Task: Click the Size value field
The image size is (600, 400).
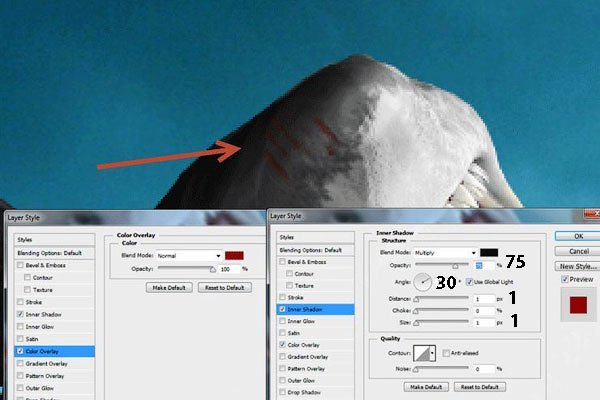Action: tap(484, 323)
